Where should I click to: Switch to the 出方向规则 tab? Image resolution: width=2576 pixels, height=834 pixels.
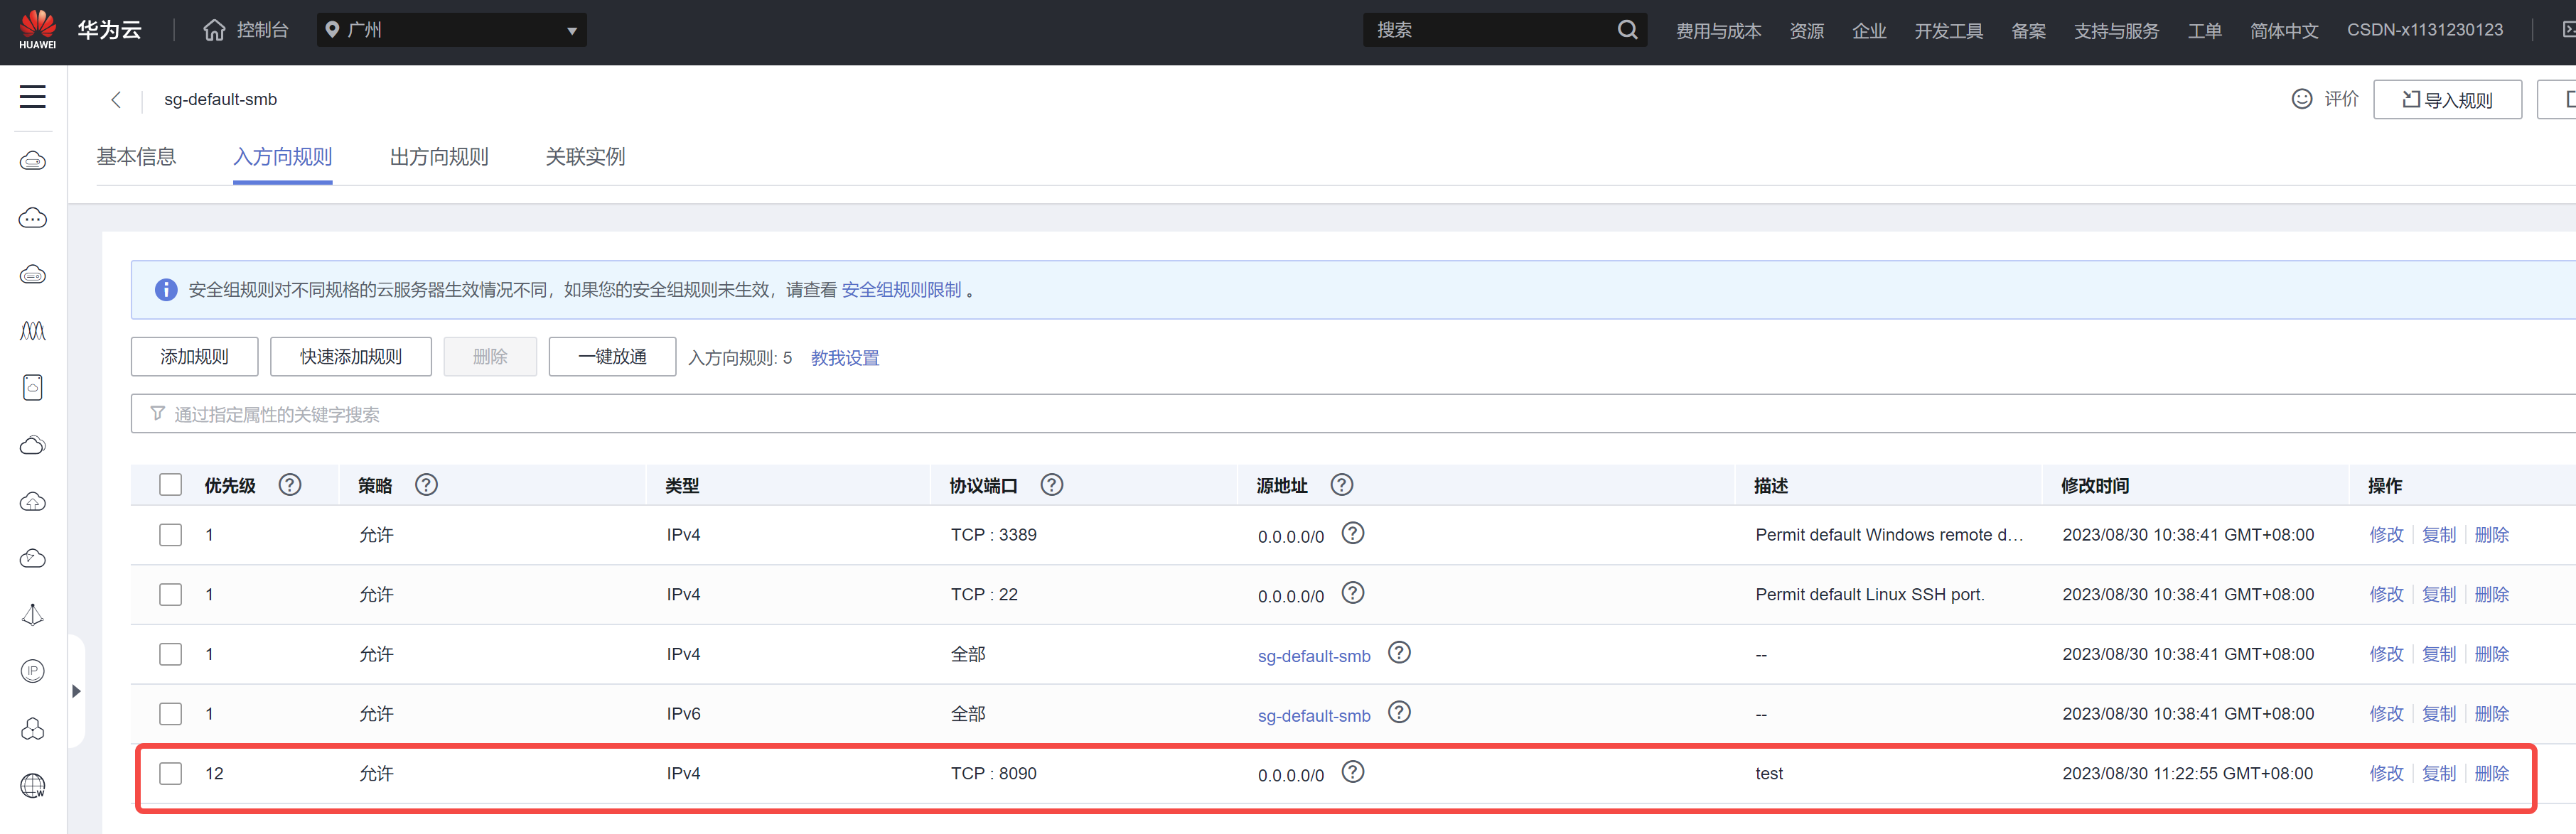[439, 157]
